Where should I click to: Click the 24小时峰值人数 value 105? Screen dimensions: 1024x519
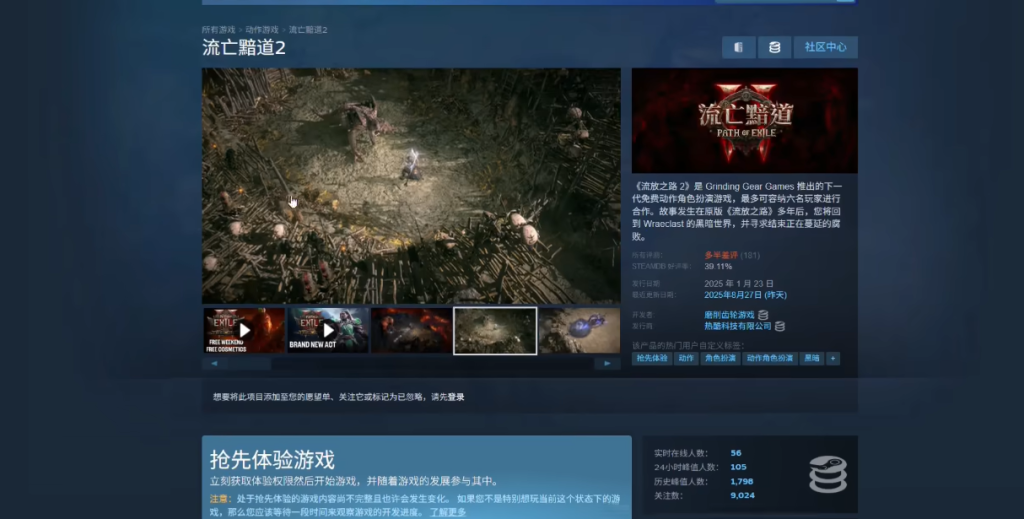[x=738, y=467]
